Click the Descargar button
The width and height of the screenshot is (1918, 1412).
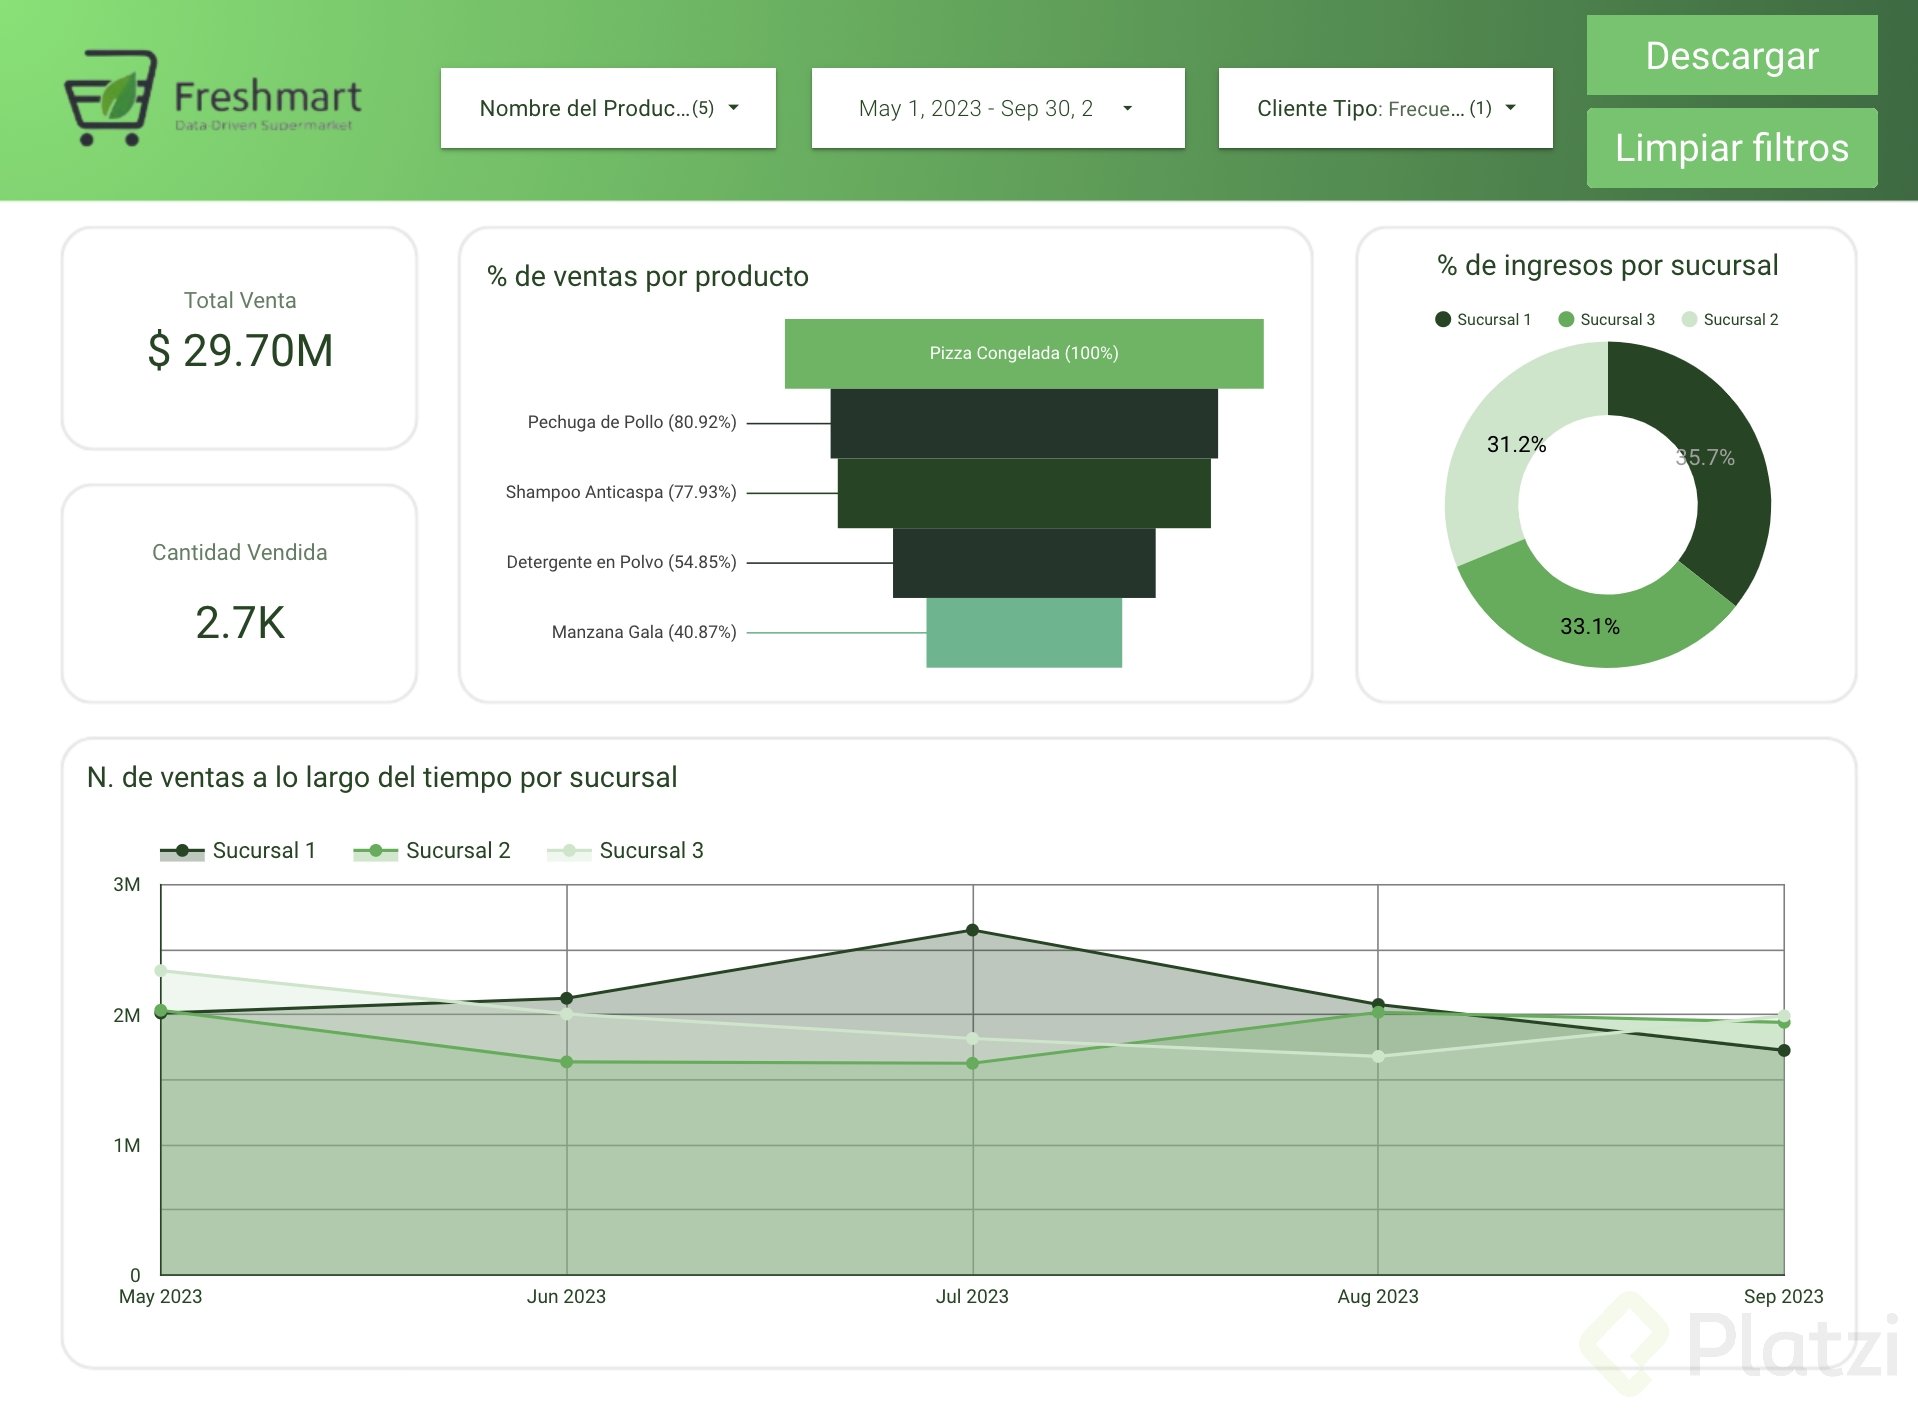pyautogui.click(x=1731, y=56)
